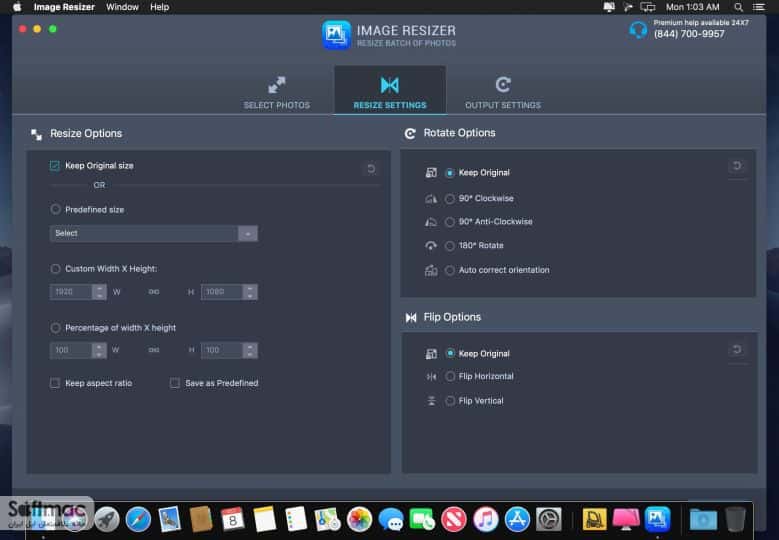Screen dimensions: 779x540
Task: Enable the Keep aspect ratio checkbox
Action: click(55, 383)
